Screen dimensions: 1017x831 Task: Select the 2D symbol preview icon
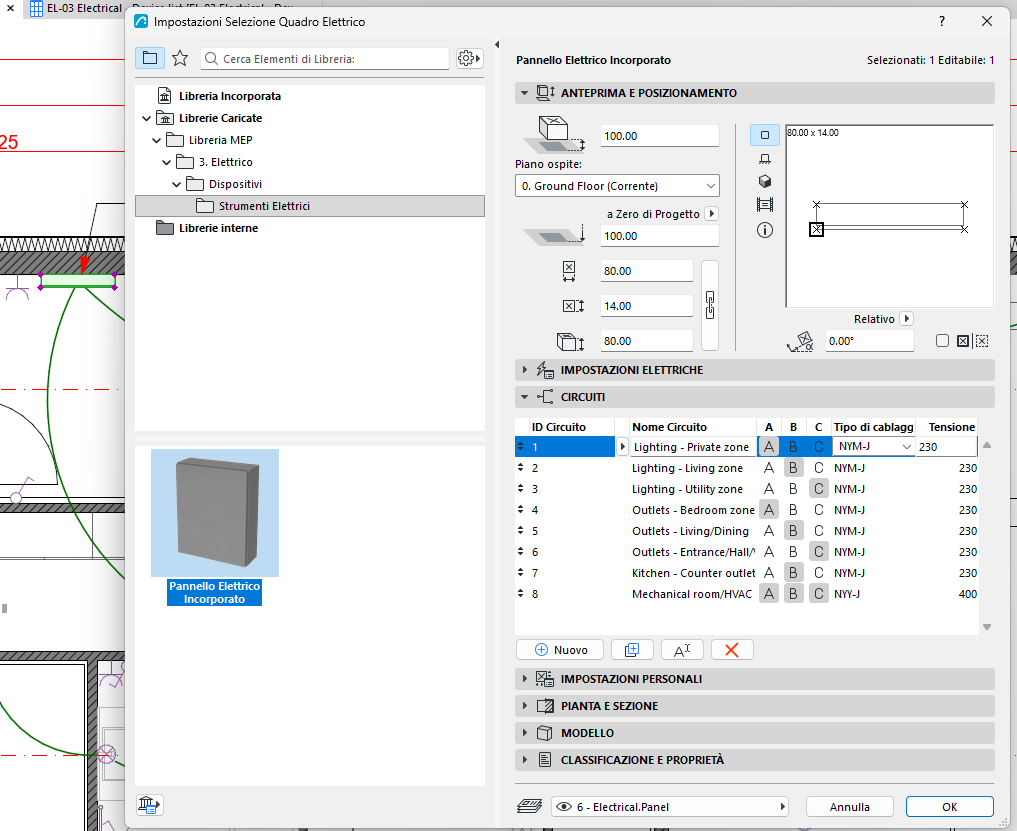[765, 135]
